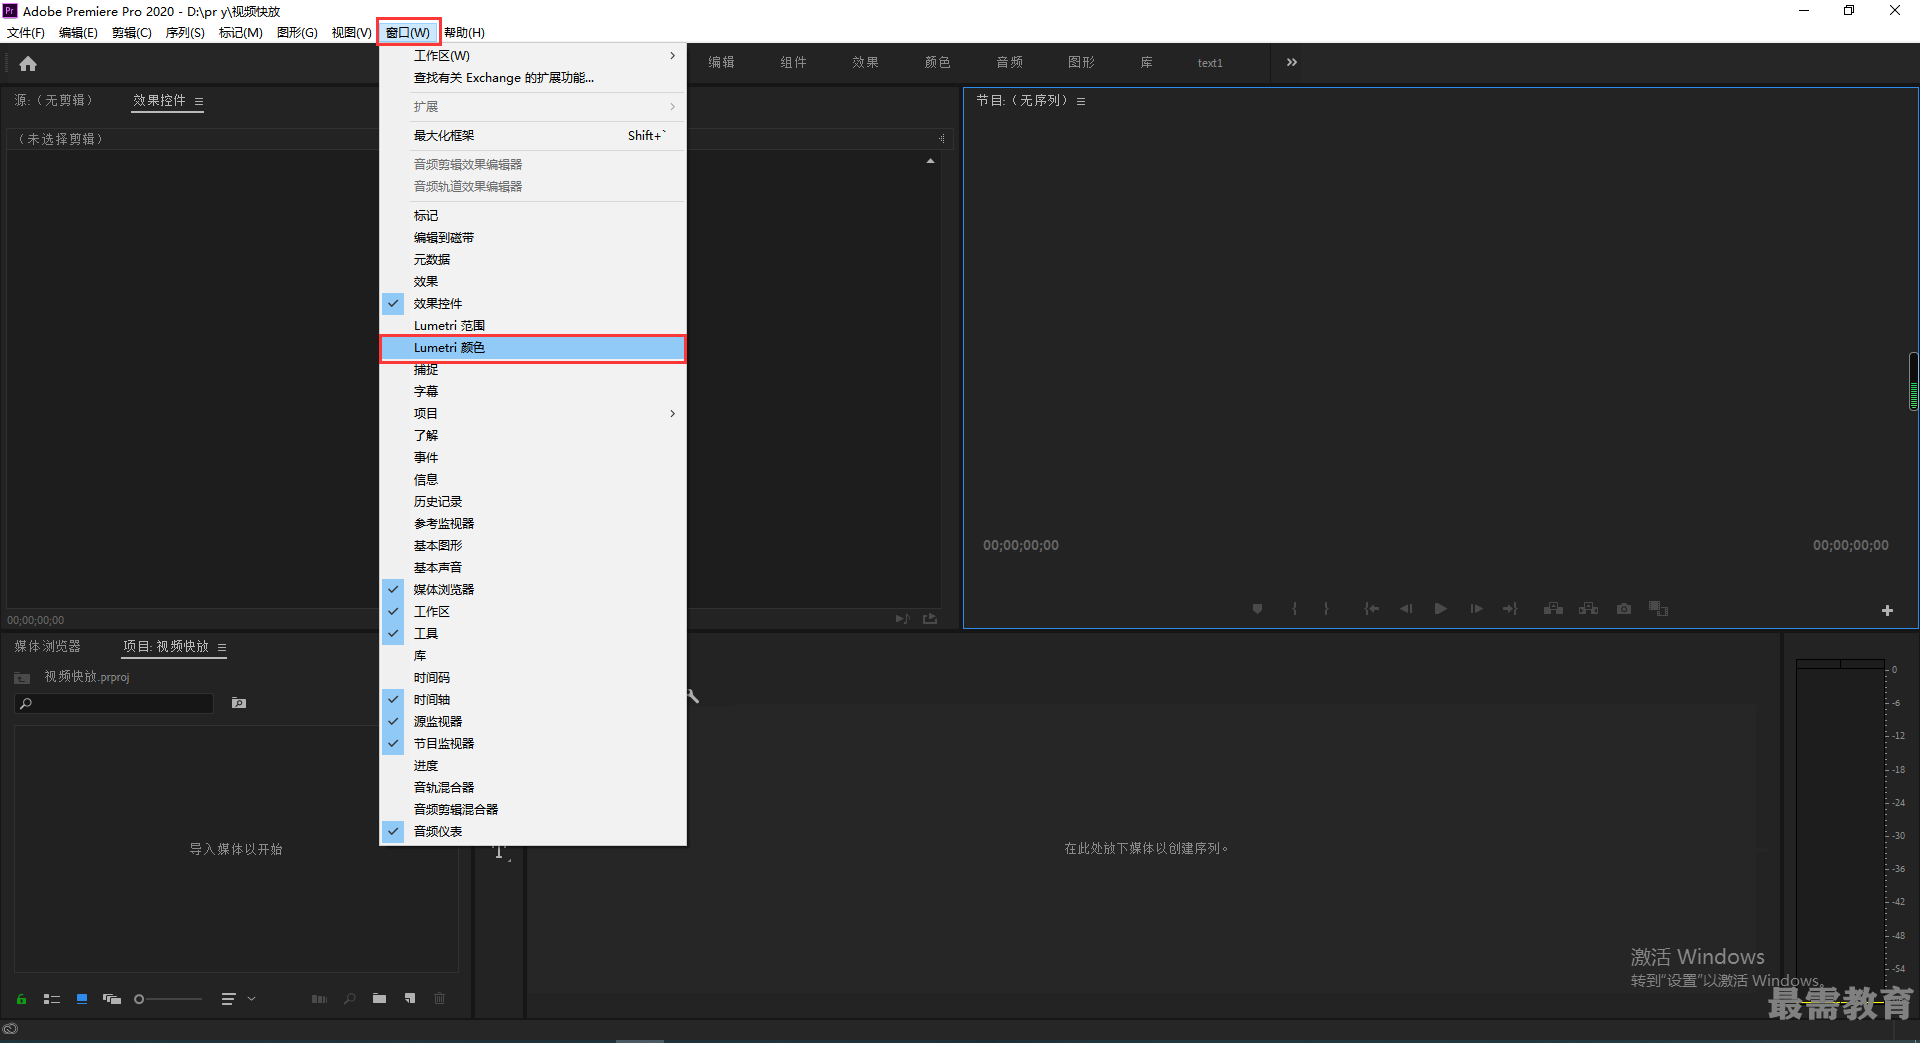Open the 效果控件 panel menu
Screen dimensions: 1920x1043
pyautogui.click(x=199, y=101)
